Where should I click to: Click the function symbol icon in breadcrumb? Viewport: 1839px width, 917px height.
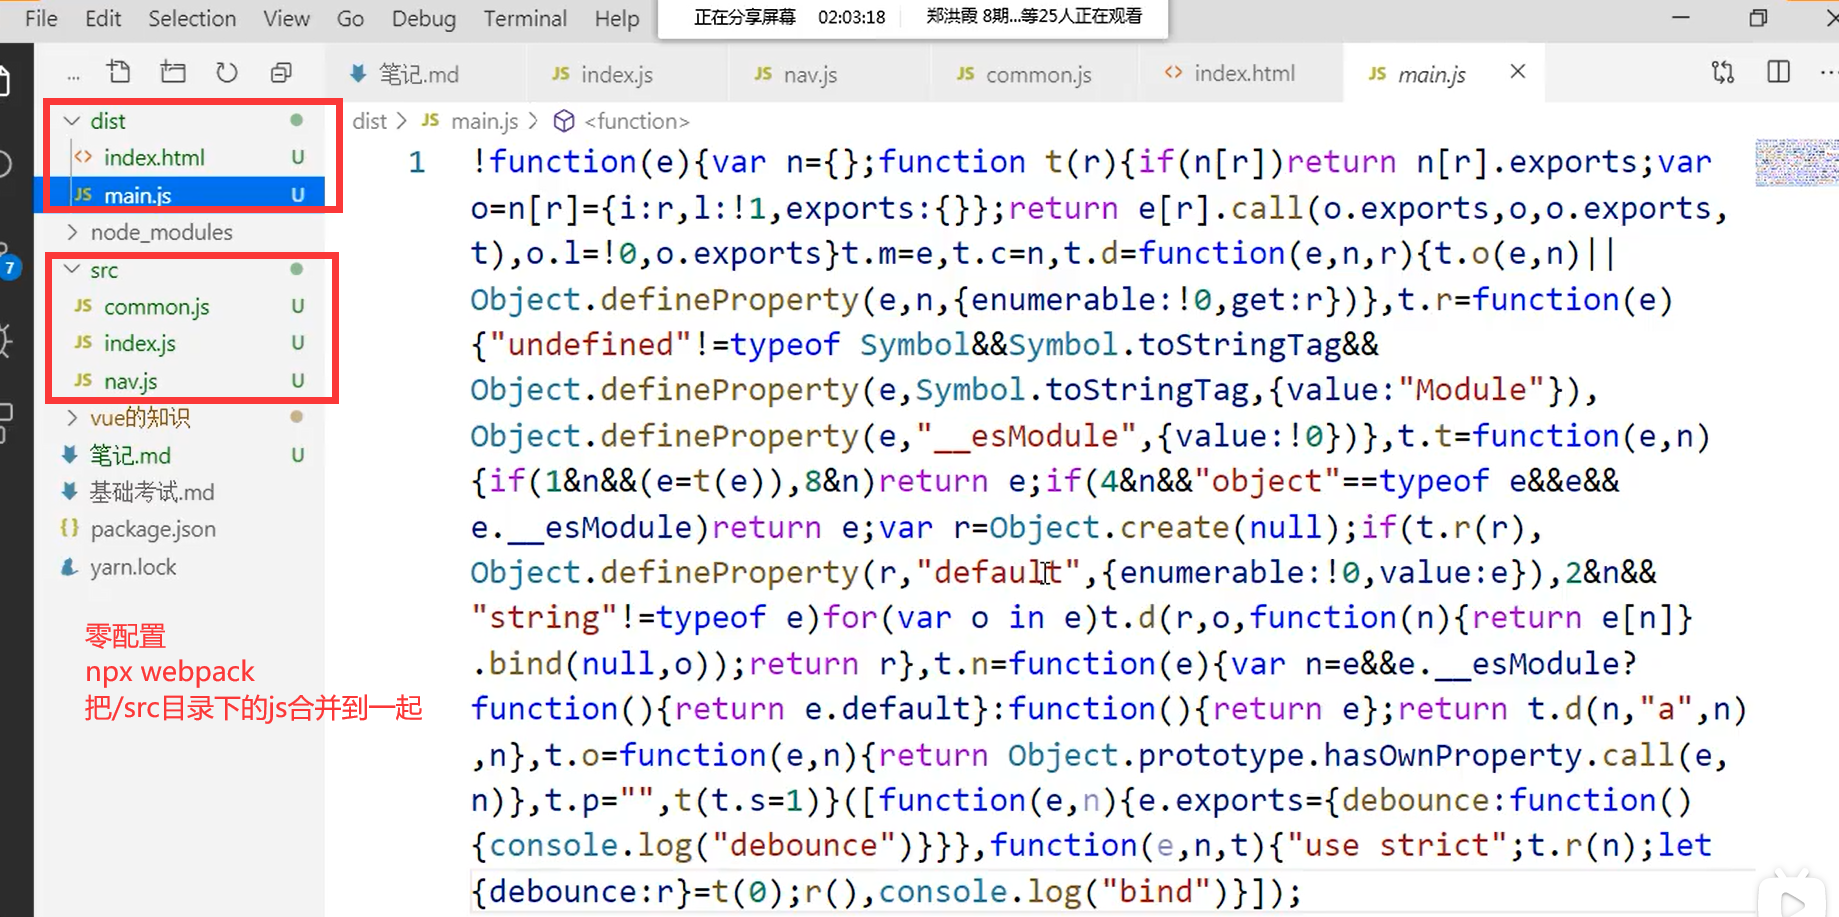tap(564, 121)
